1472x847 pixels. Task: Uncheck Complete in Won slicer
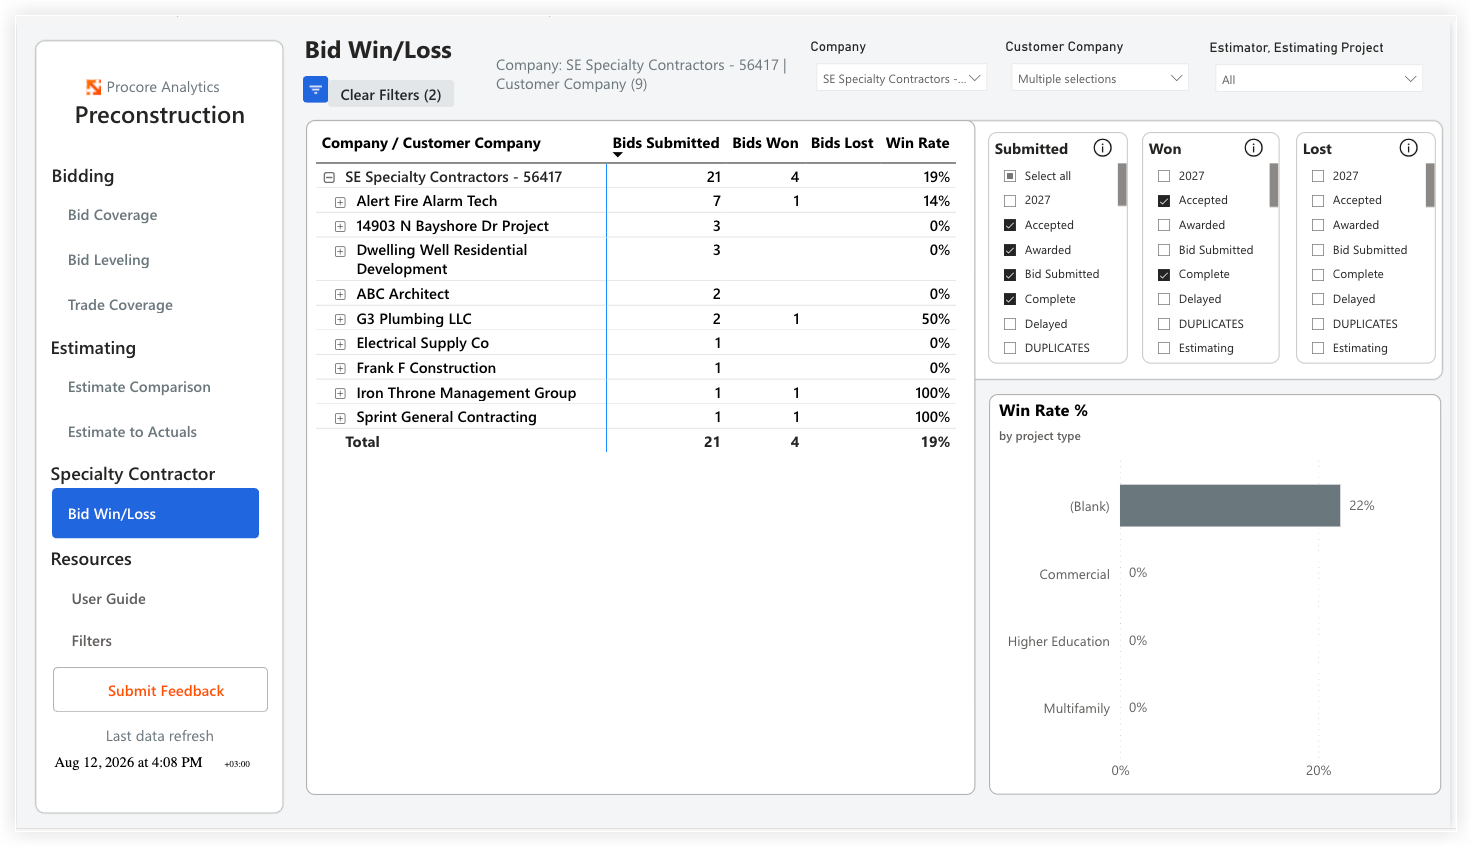coord(1164,274)
